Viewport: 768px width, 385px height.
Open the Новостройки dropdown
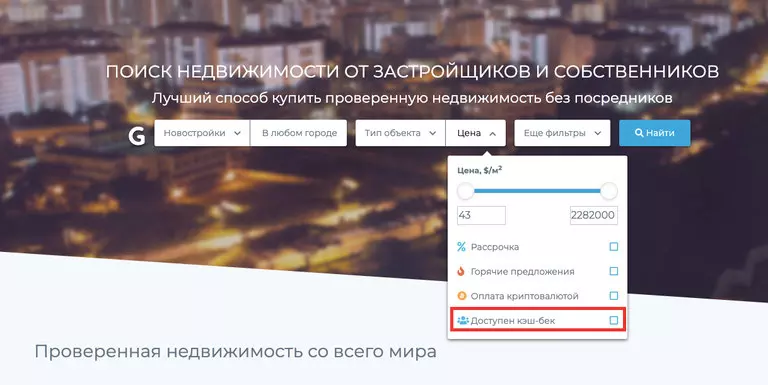202,133
